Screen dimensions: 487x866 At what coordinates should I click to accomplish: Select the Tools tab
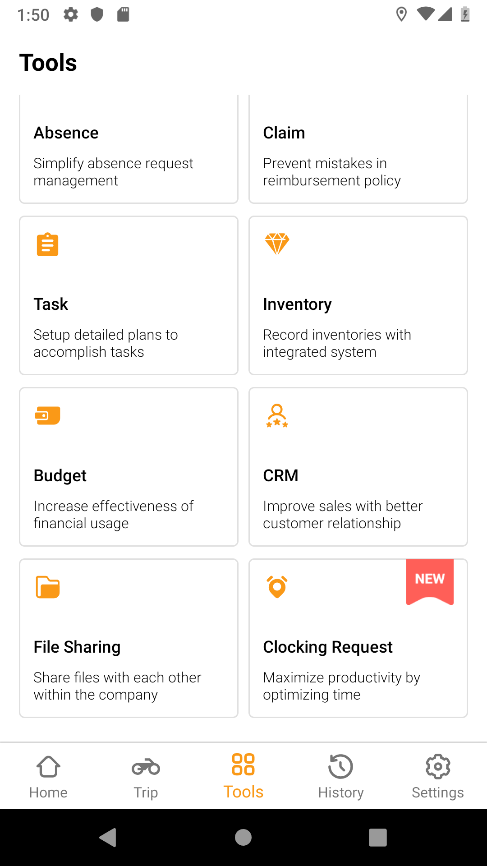coord(244,776)
